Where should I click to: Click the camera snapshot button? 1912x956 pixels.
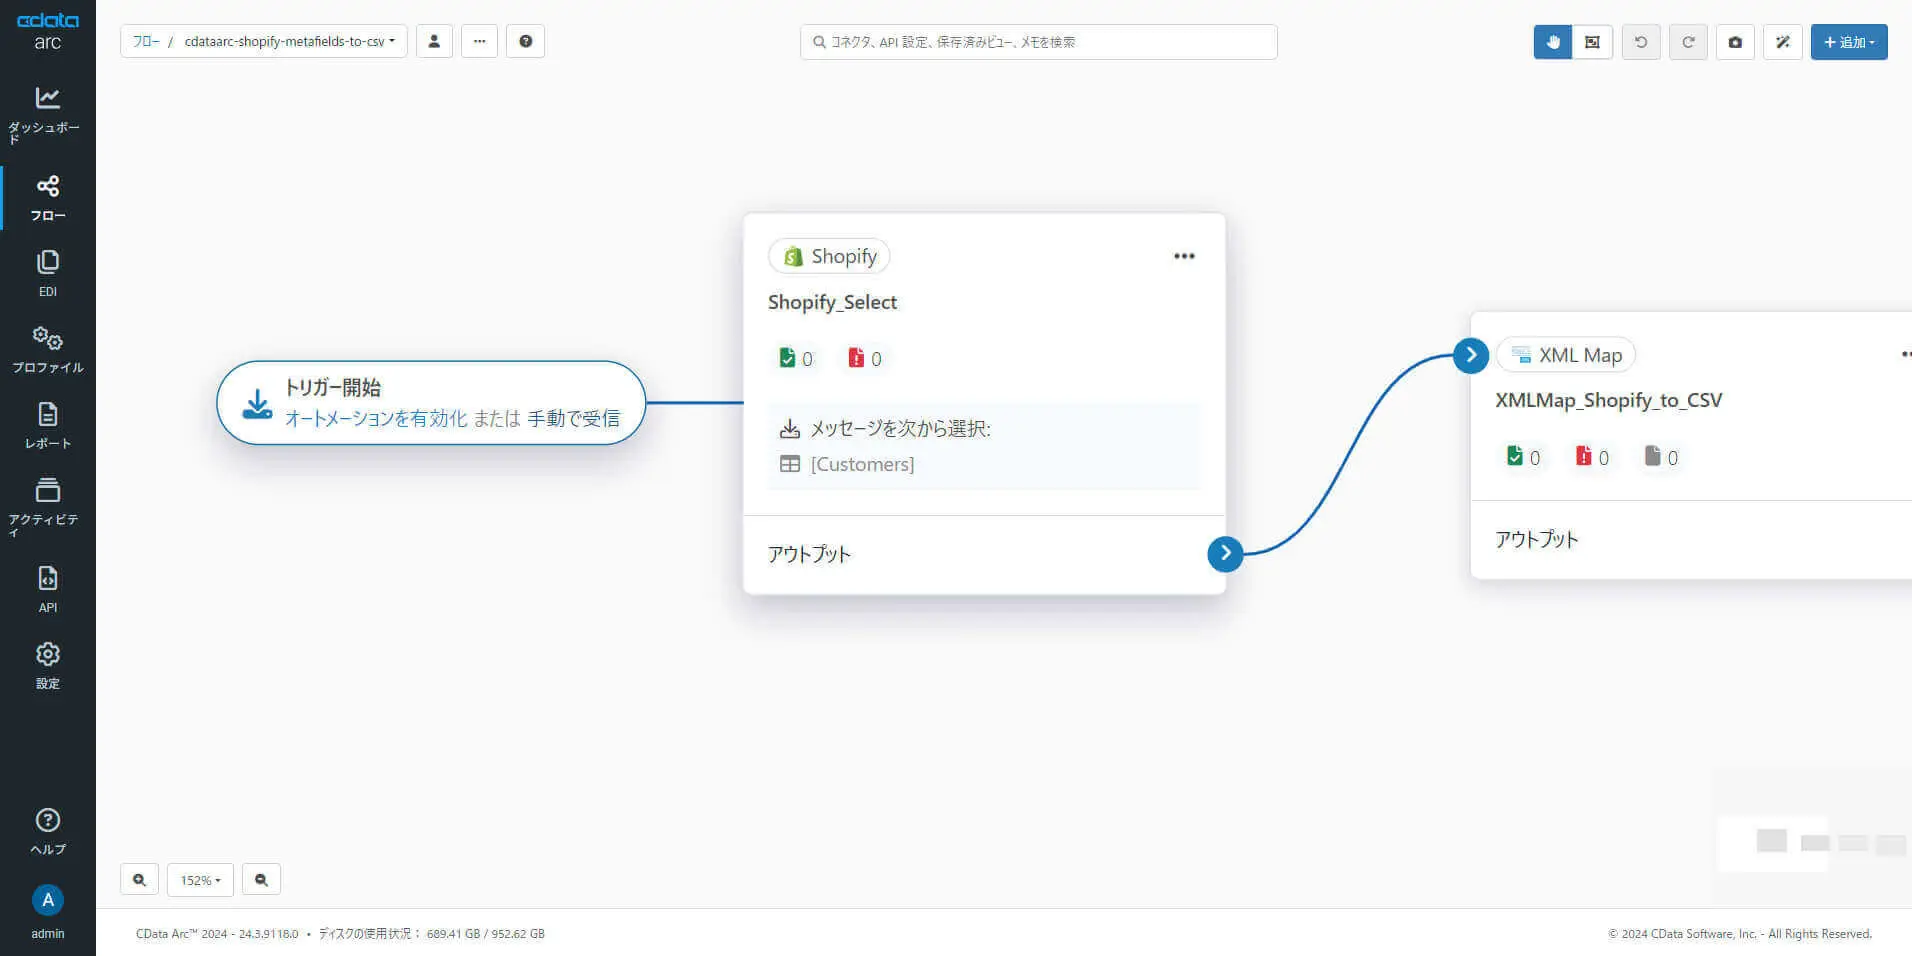[x=1735, y=42]
